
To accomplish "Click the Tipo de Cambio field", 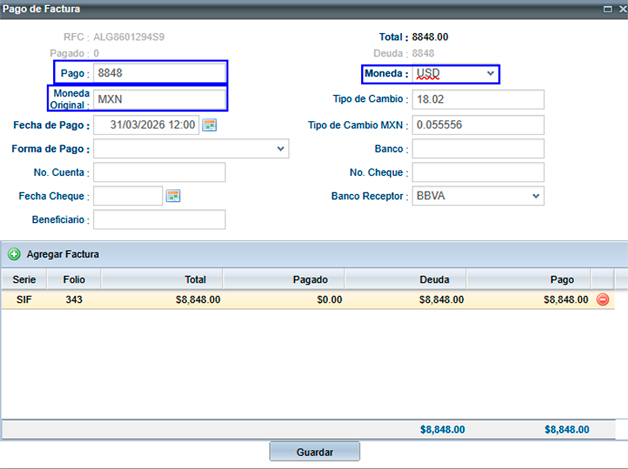I will point(478,99).
